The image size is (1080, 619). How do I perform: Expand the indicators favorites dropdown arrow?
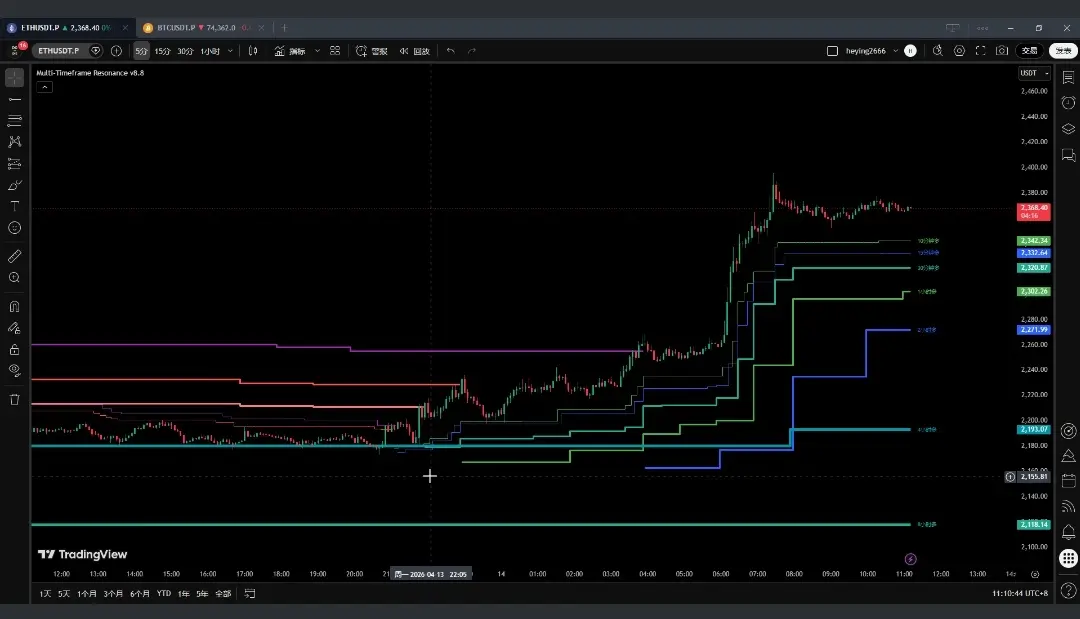click(x=318, y=51)
